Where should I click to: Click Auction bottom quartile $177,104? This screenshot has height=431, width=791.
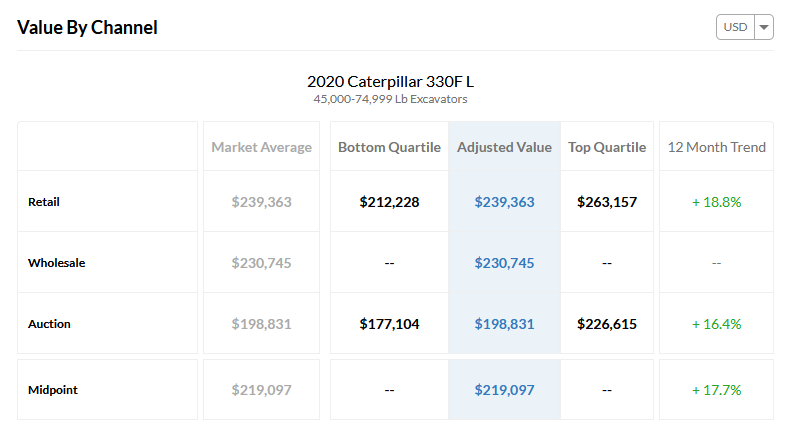[x=389, y=324]
